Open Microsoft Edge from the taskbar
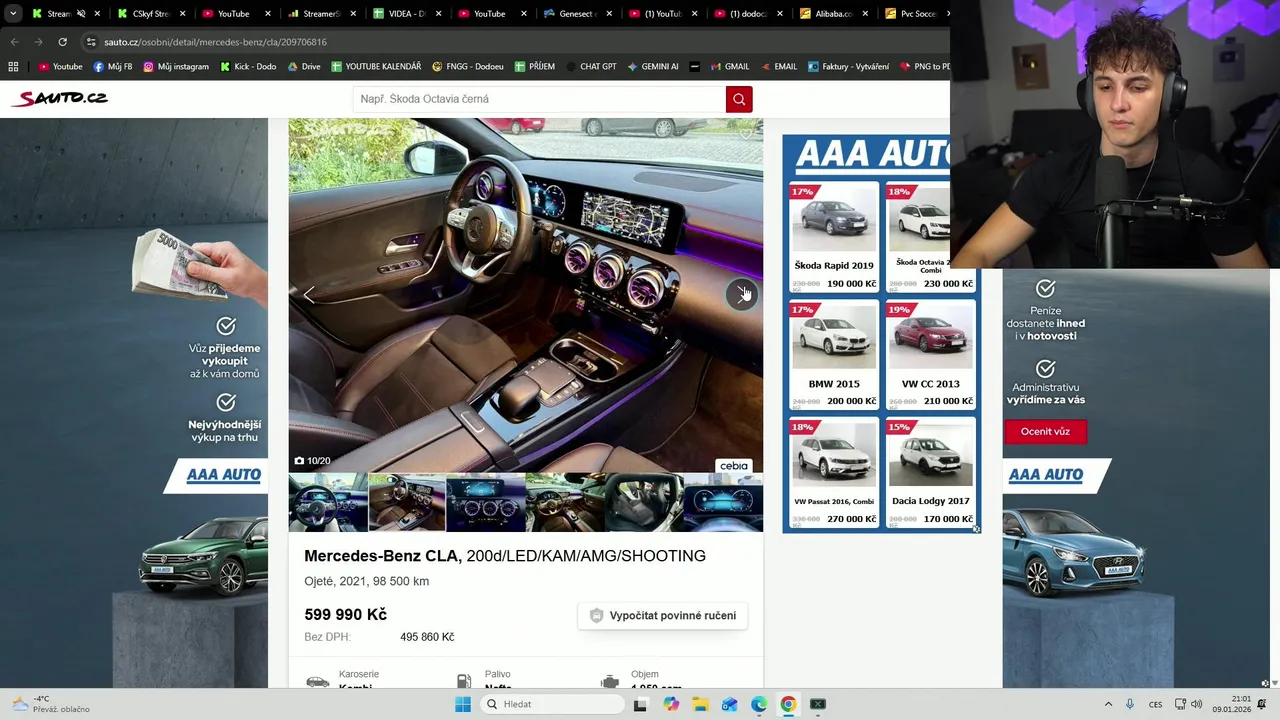Image resolution: width=1280 pixels, height=720 pixels. 759,704
